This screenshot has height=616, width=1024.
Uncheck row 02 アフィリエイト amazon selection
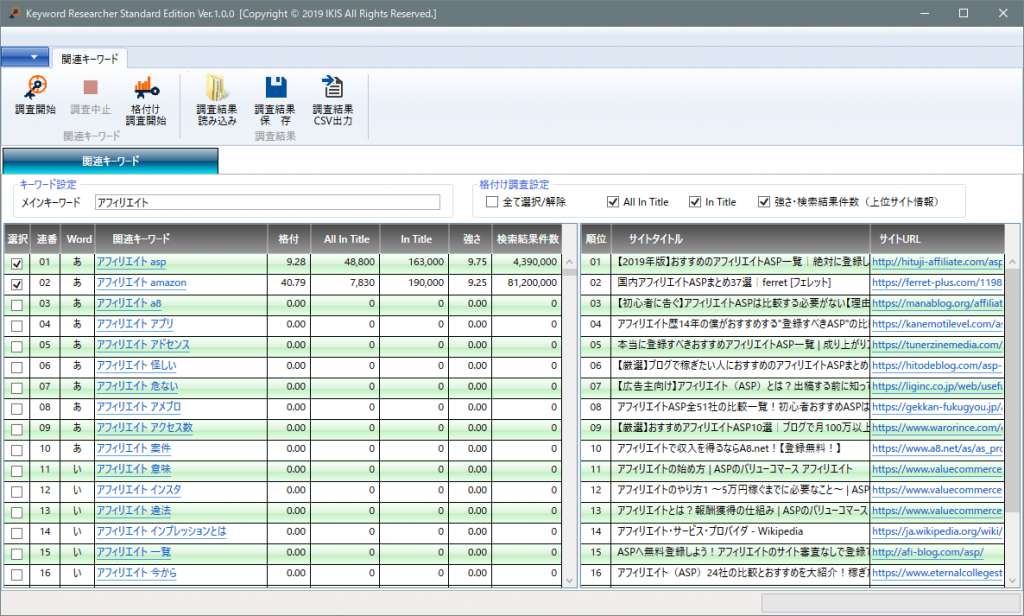17,284
